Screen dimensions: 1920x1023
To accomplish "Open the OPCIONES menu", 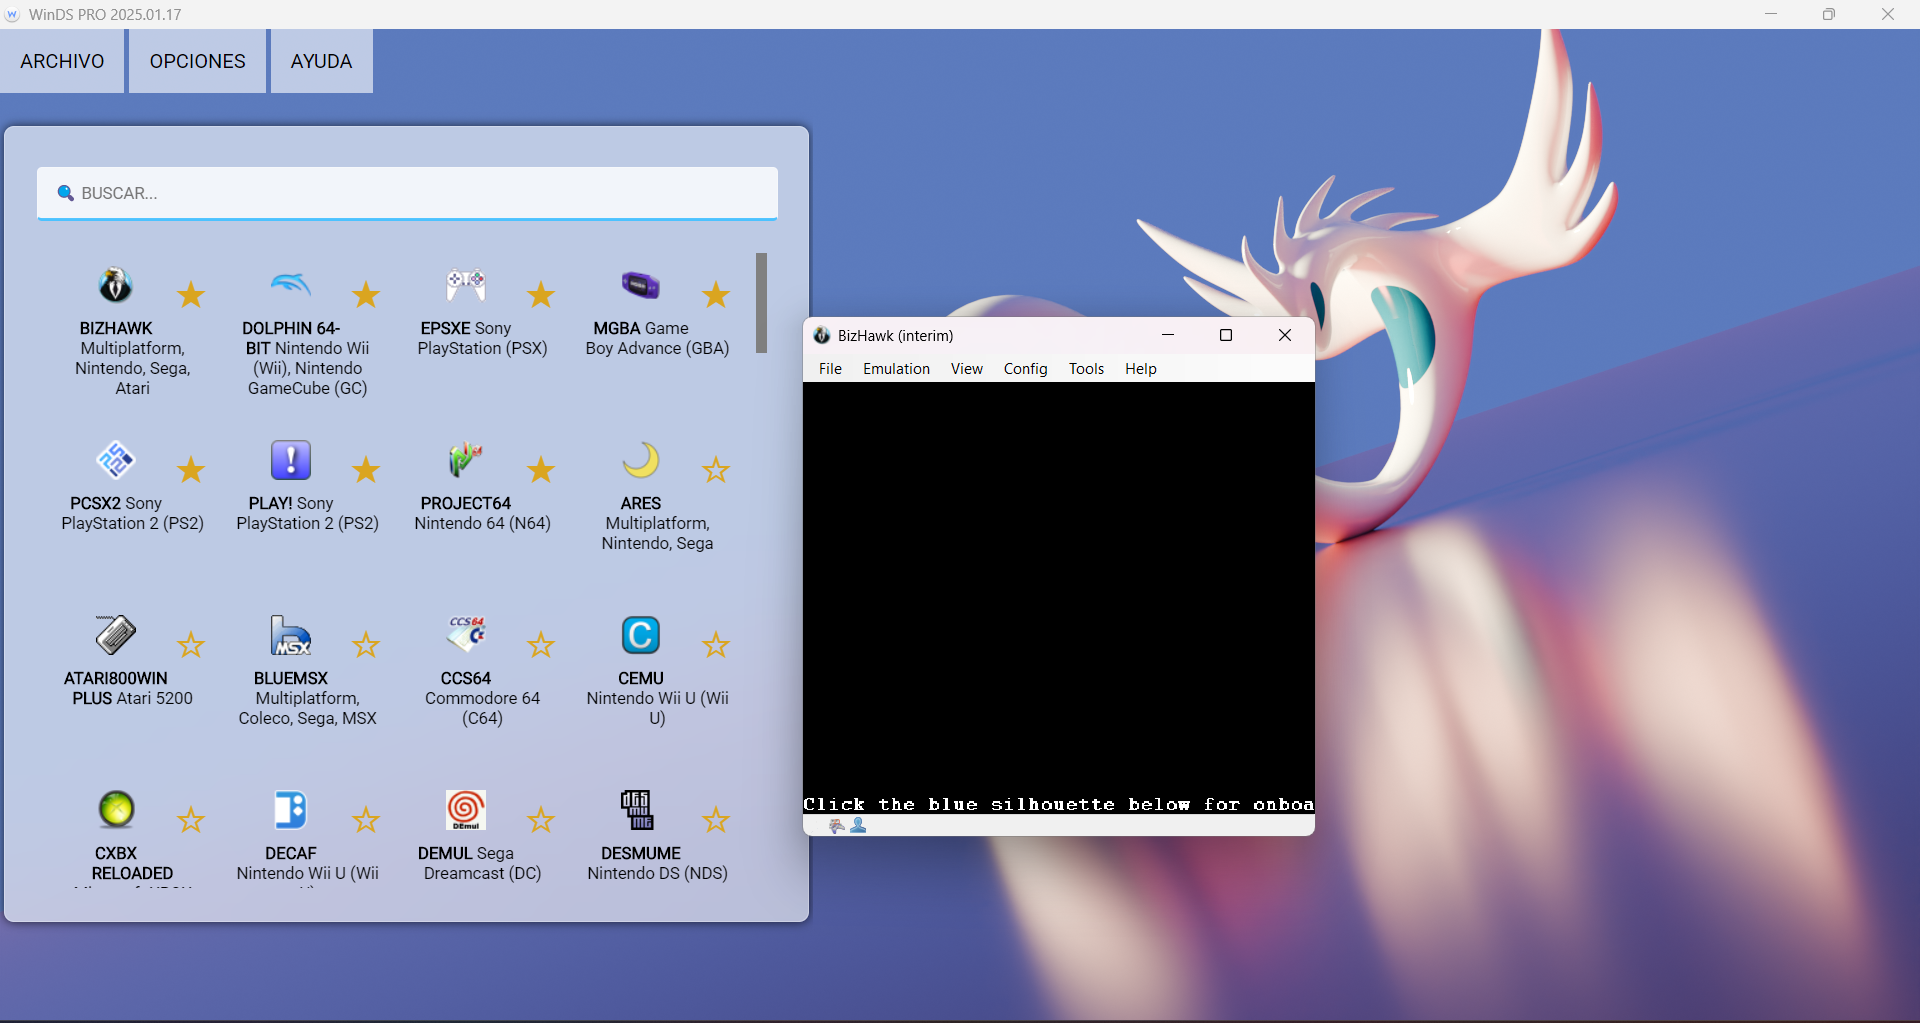I will pyautogui.click(x=198, y=61).
